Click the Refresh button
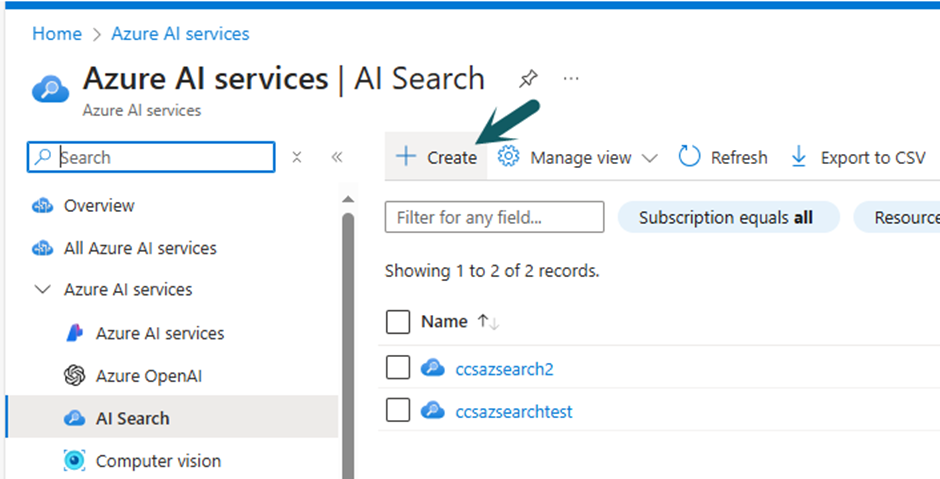The height and width of the screenshot is (479, 940). (x=723, y=158)
